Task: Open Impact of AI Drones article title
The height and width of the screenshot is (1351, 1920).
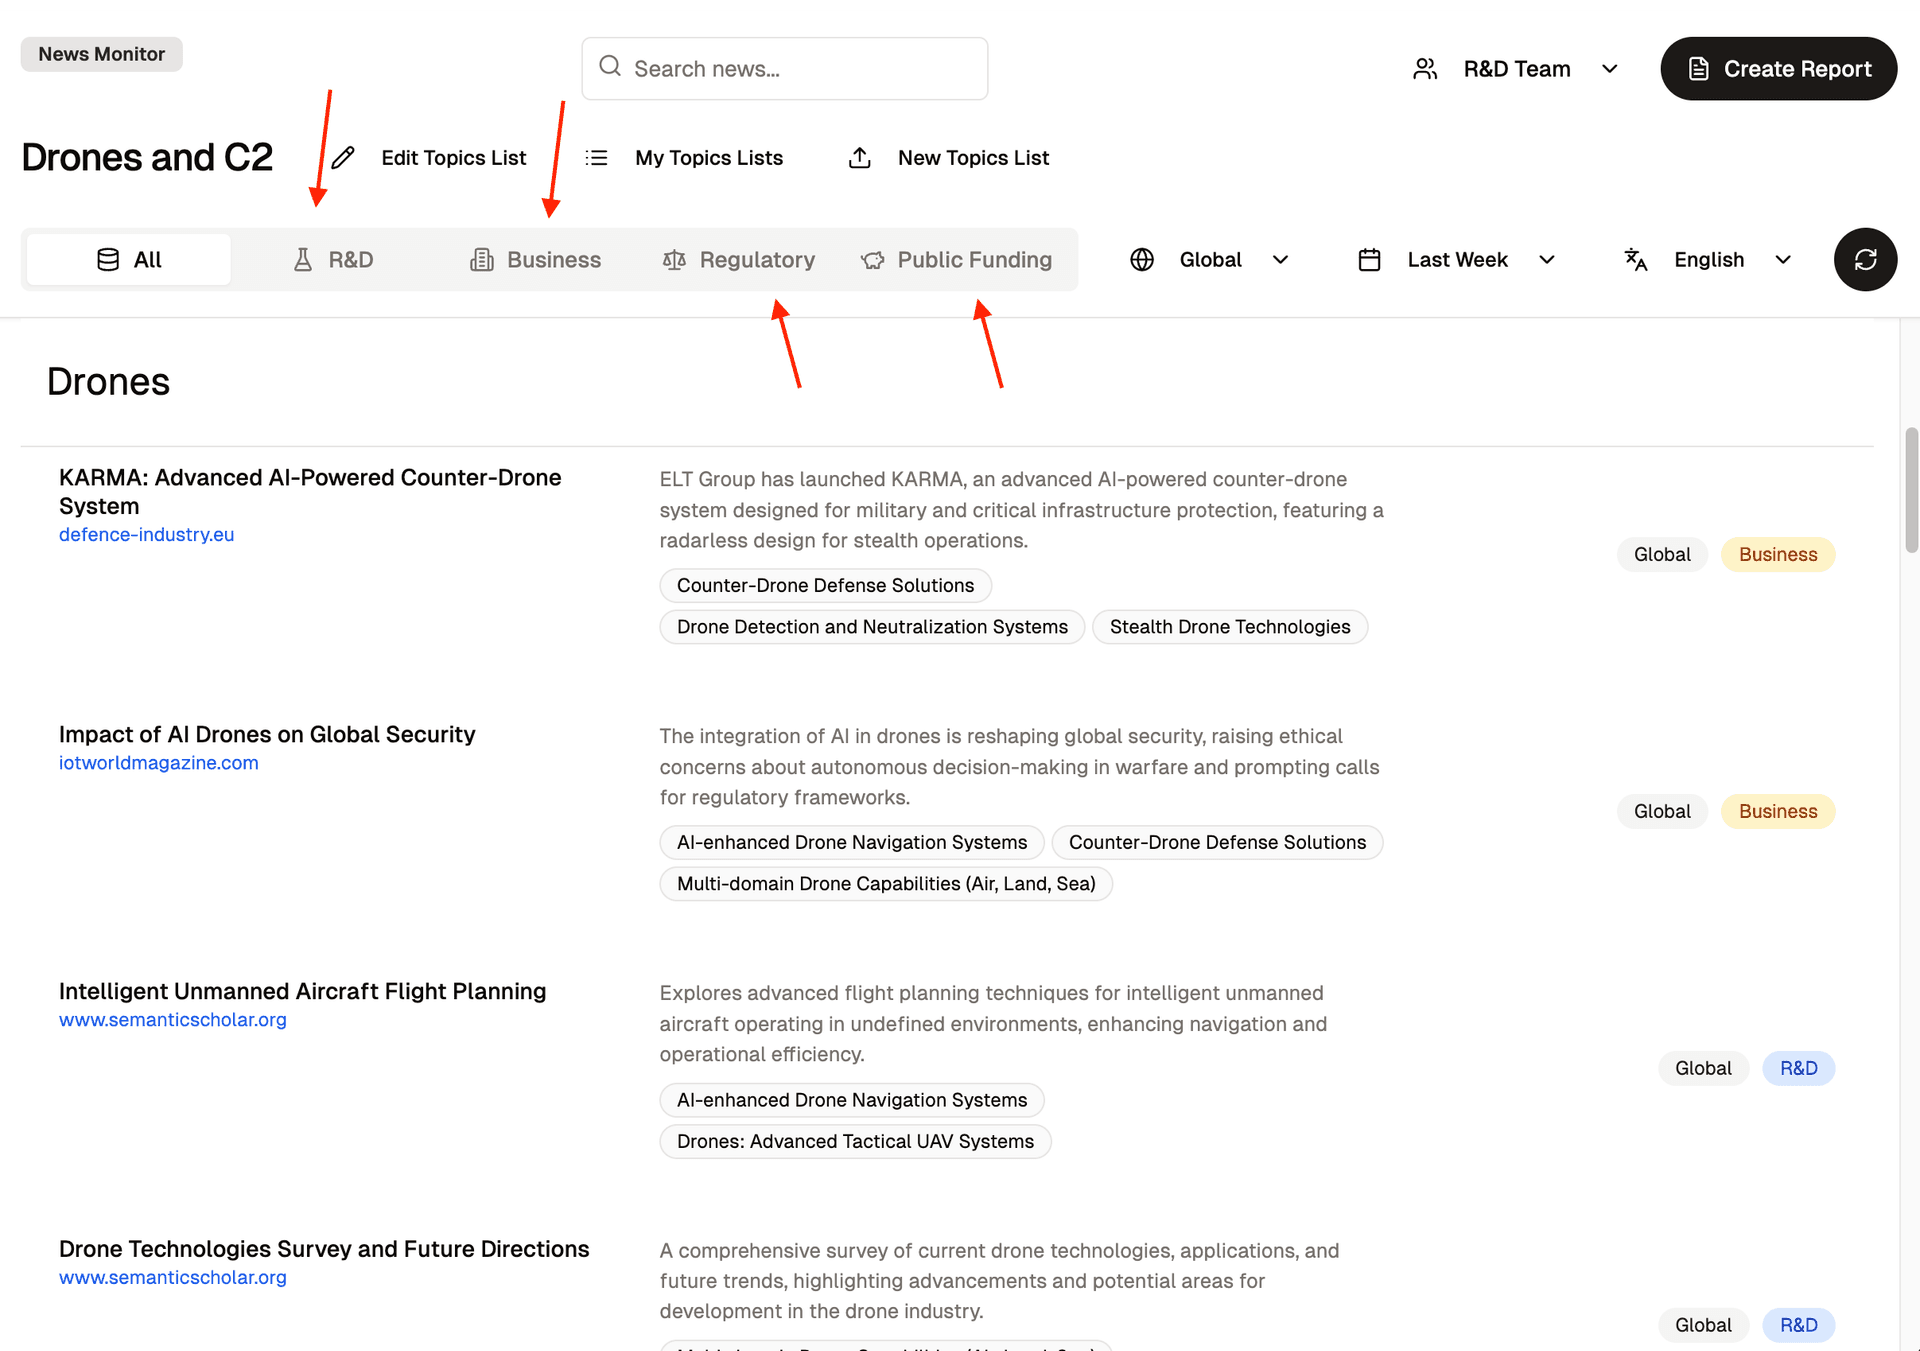Action: coord(267,734)
